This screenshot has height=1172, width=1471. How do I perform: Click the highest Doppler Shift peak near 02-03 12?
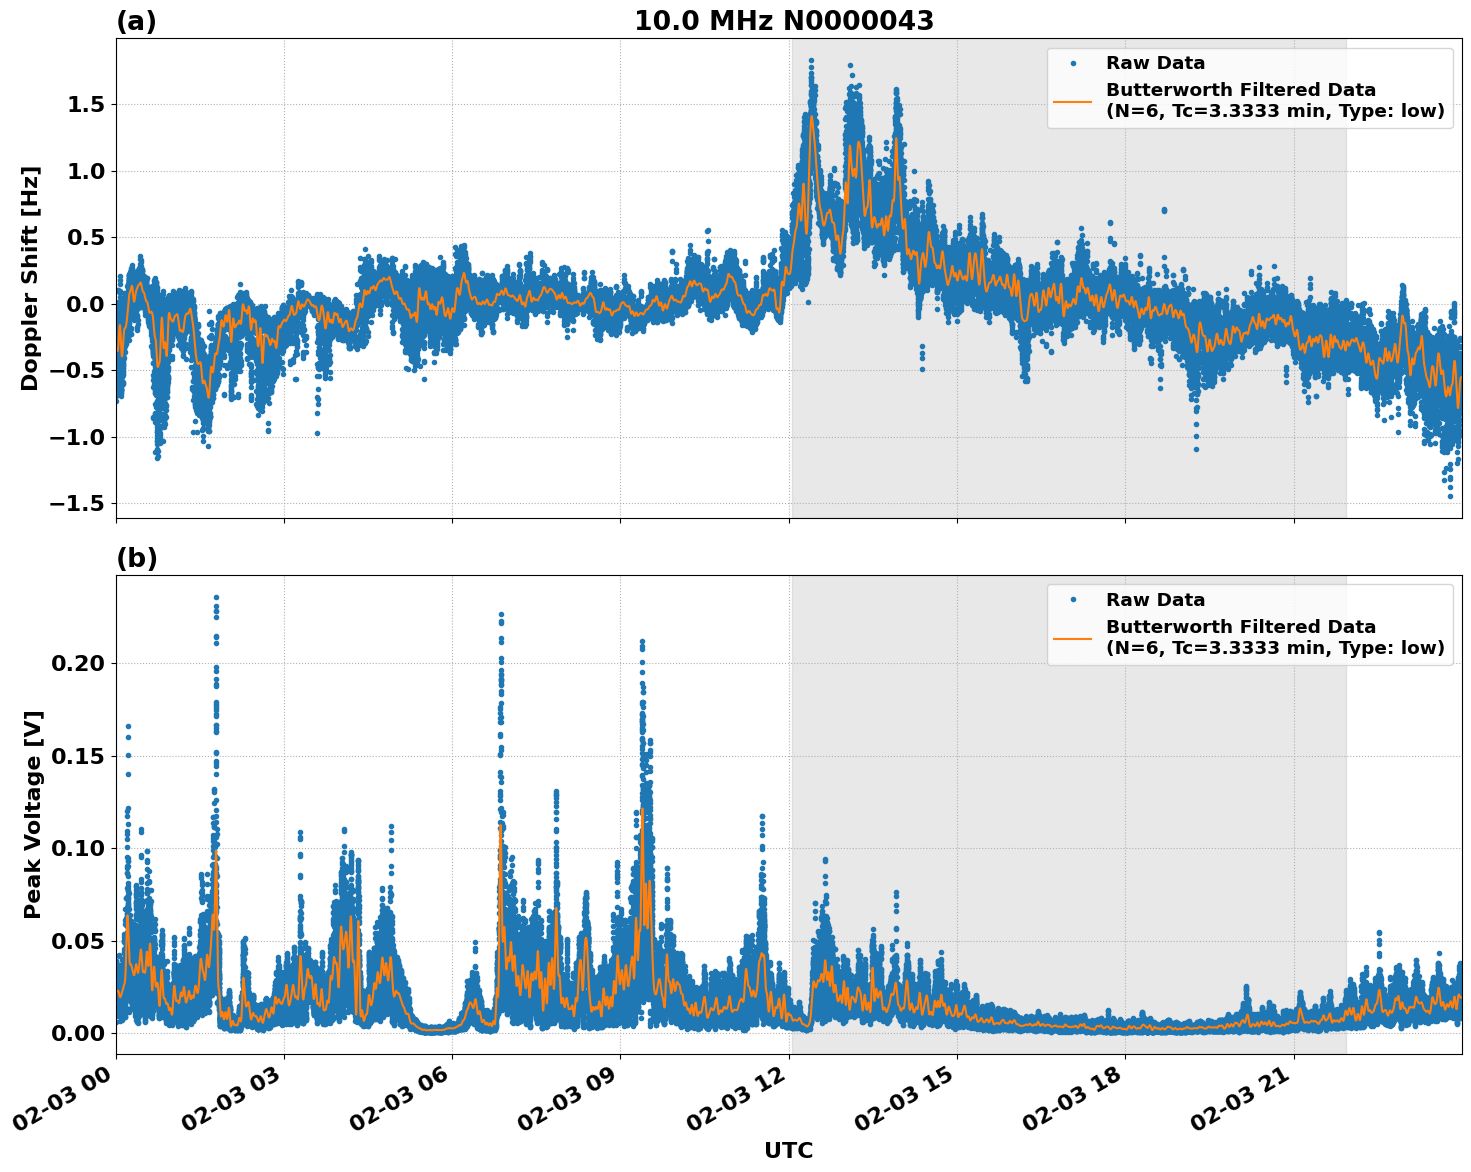tap(811, 62)
